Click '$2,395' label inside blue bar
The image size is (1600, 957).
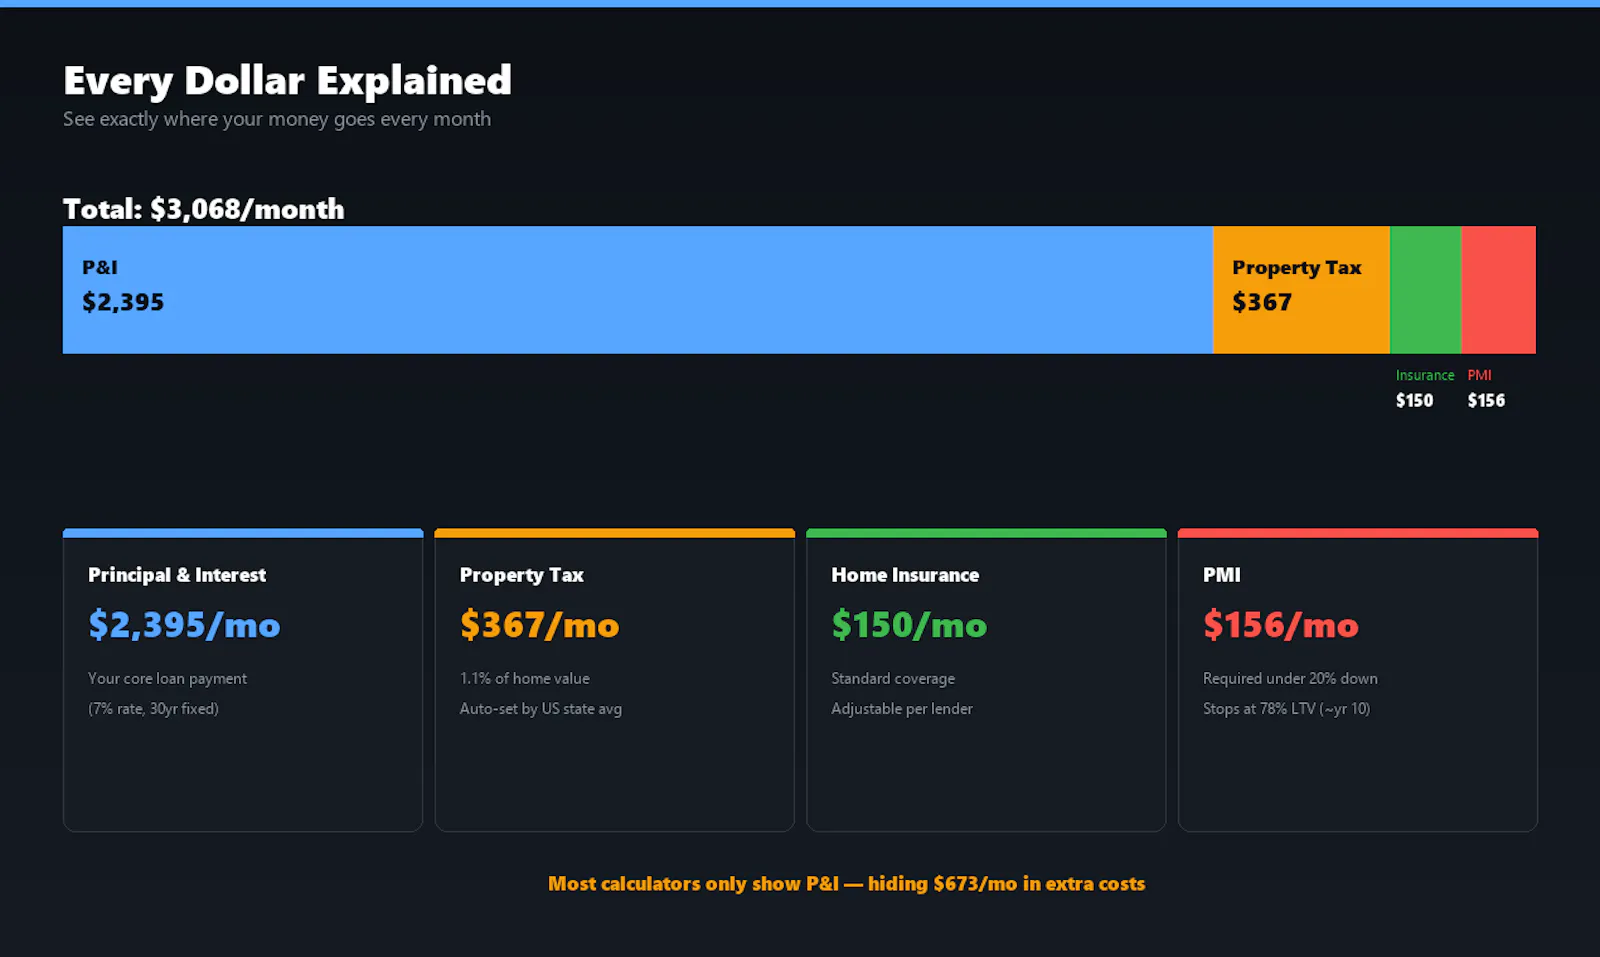coord(123,302)
